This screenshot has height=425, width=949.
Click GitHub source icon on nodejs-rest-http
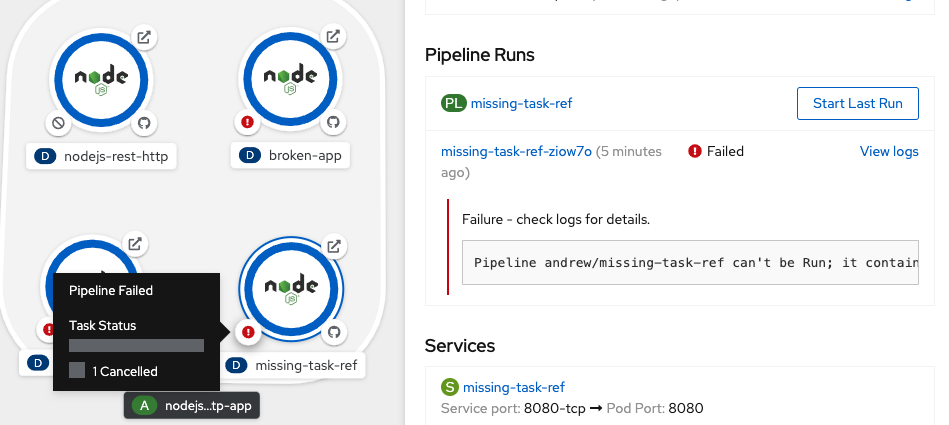(x=144, y=123)
